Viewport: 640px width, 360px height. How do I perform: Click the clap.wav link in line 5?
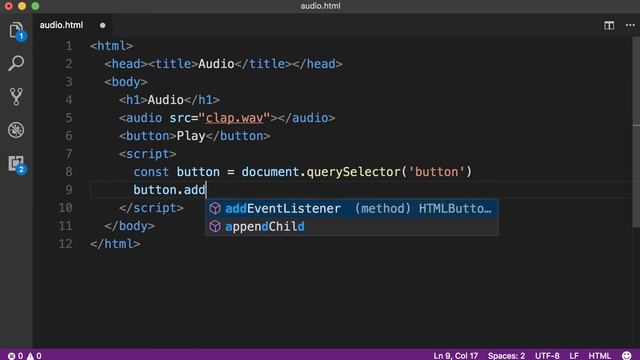point(234,118)
